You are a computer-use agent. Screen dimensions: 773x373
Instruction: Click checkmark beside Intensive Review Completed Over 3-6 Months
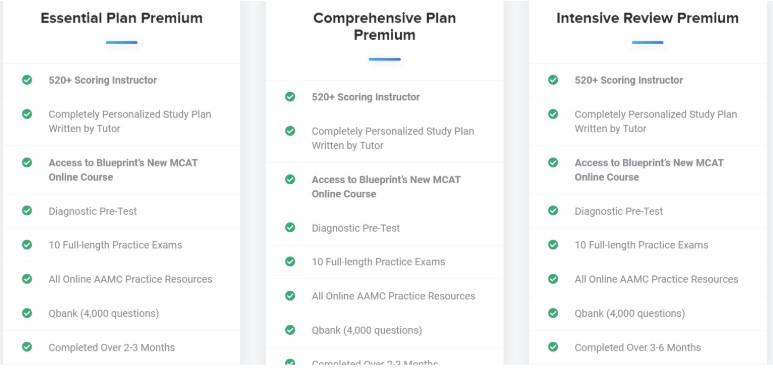click(x=553, y=347)
